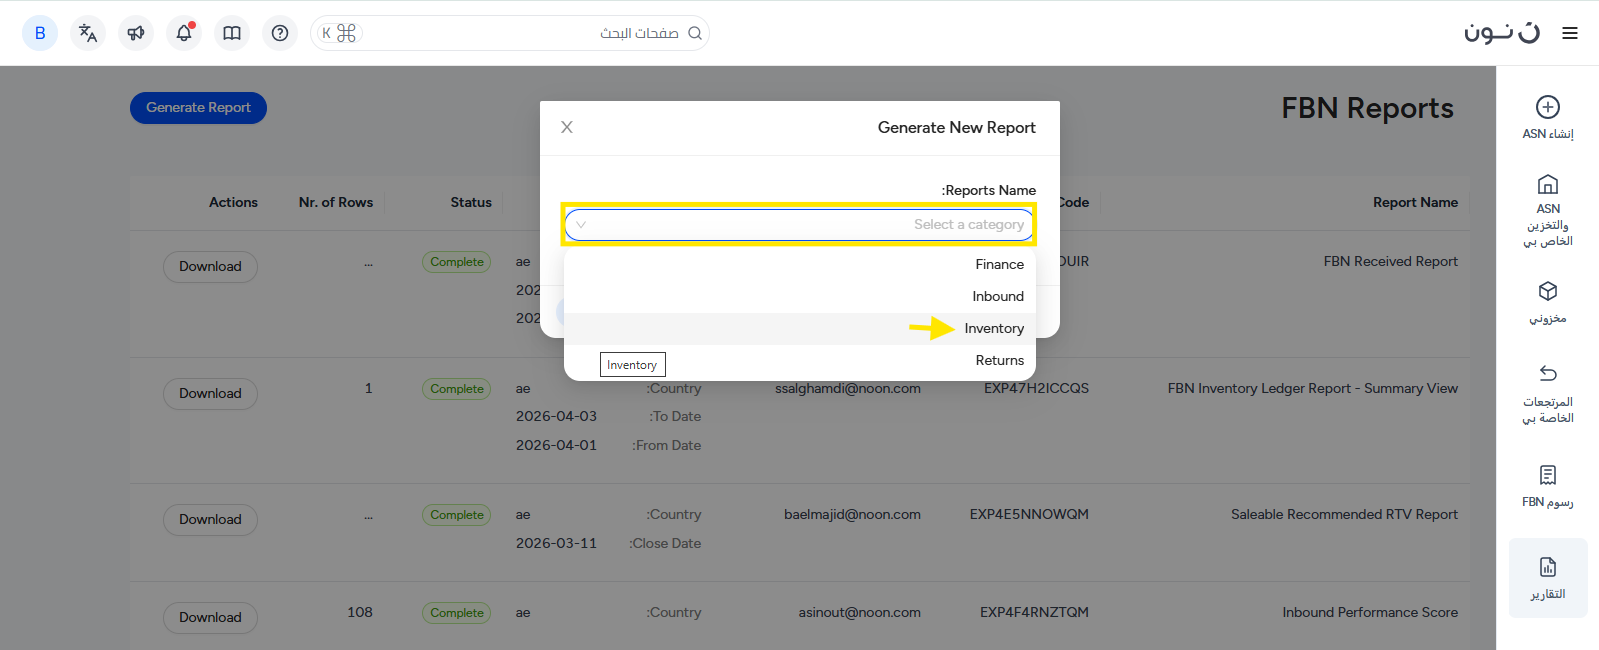Screen dimensions: 1599x650
Task: Click the create ASN plus icon
Action: (1547, 107)
